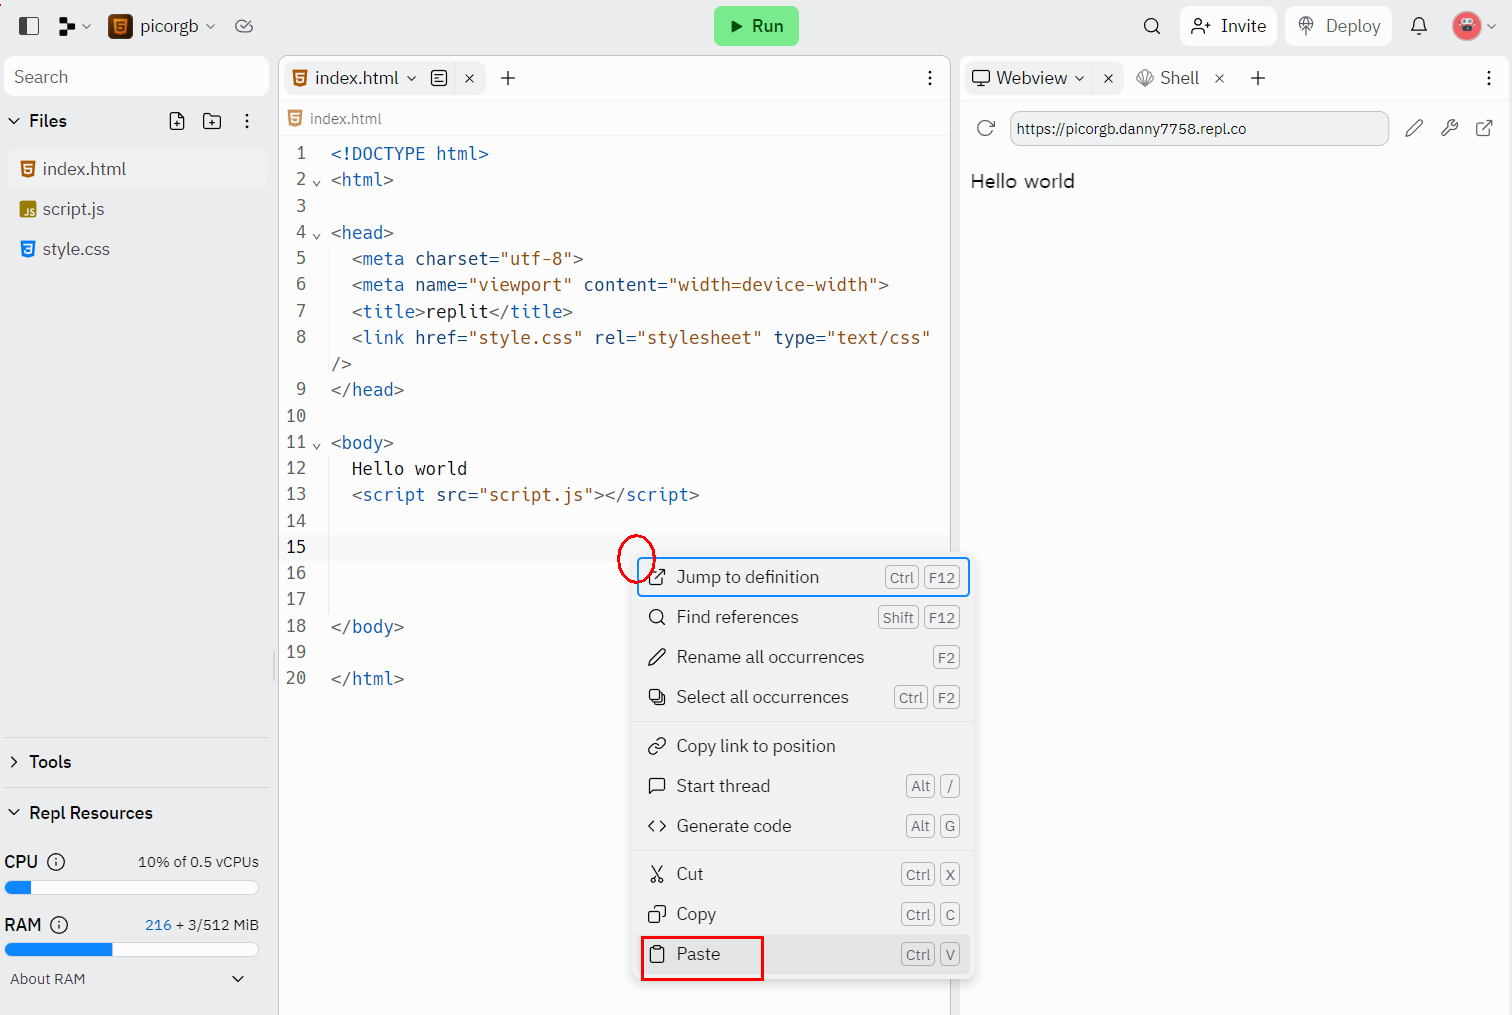Fold the html tag on line 2
The image size is (1512, 1015).
[317, 182]
